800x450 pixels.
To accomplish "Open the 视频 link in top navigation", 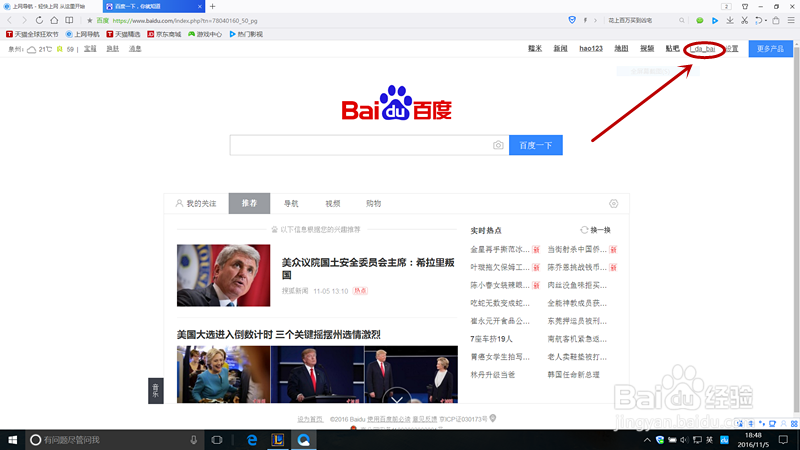I will coord(647,48).
